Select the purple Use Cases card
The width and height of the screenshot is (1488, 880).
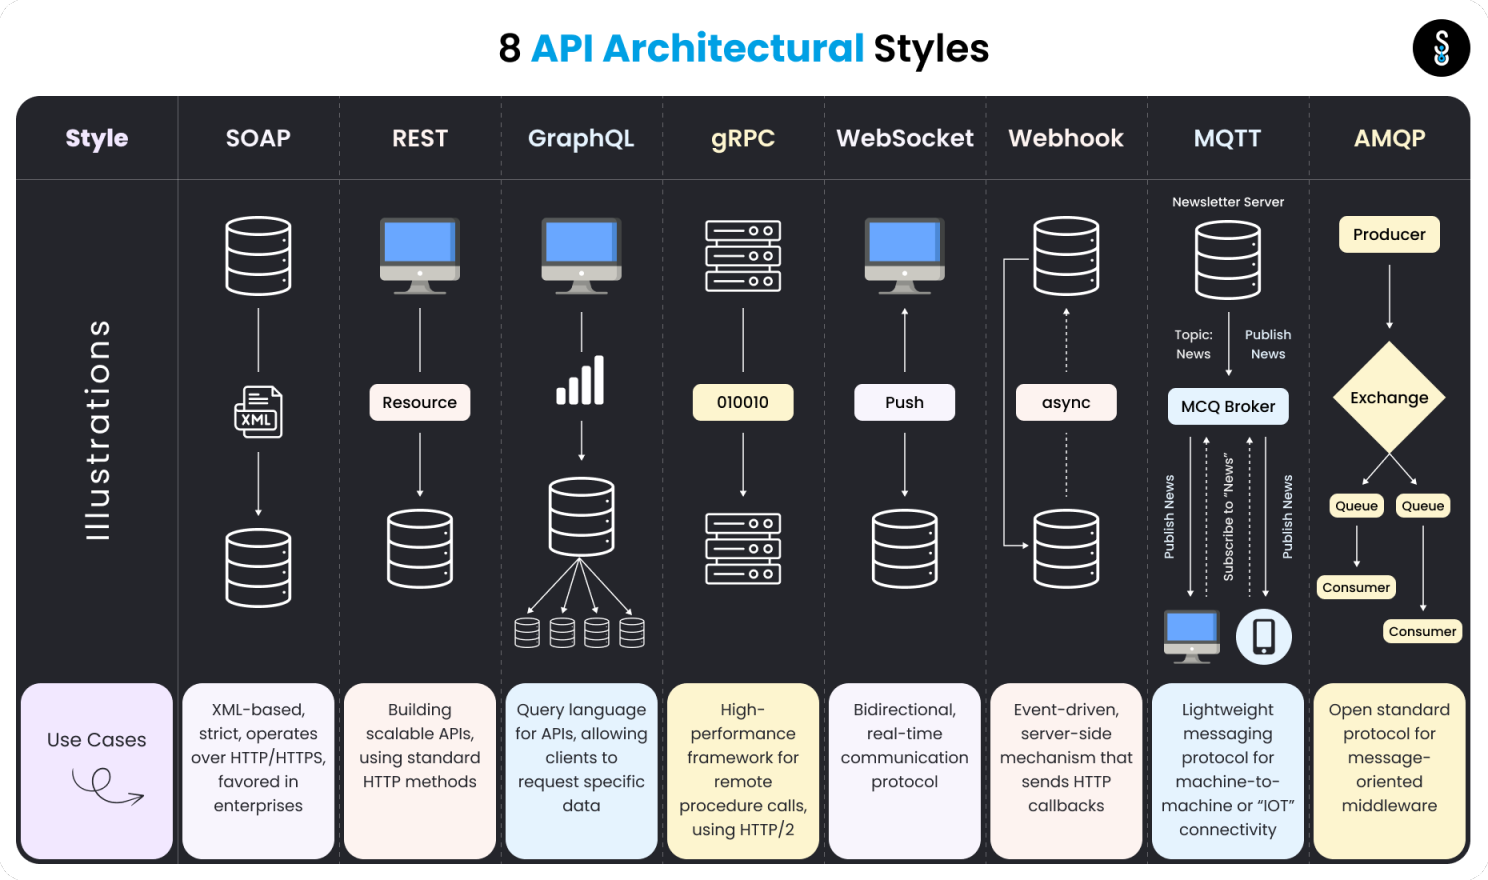(96, 771)
